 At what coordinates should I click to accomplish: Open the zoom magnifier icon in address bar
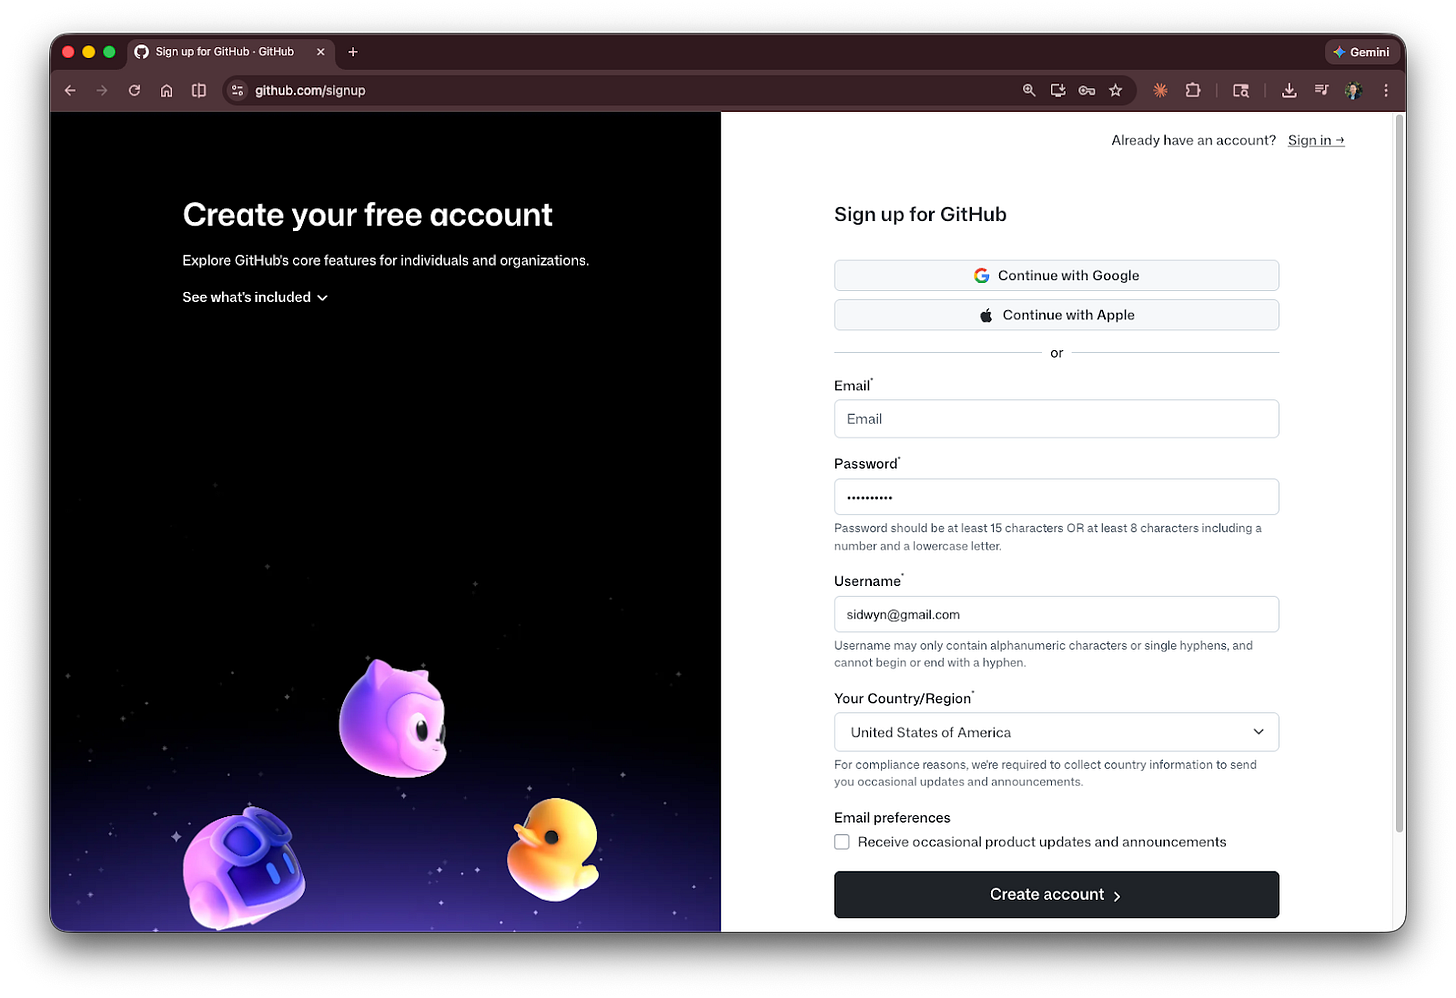tap(1029, 90)
